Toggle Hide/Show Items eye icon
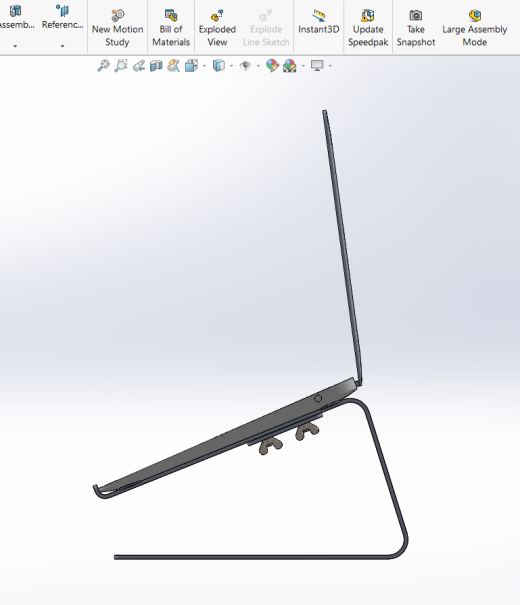Image resolution: width=520 pixels, height=605 pixels. 245,66
